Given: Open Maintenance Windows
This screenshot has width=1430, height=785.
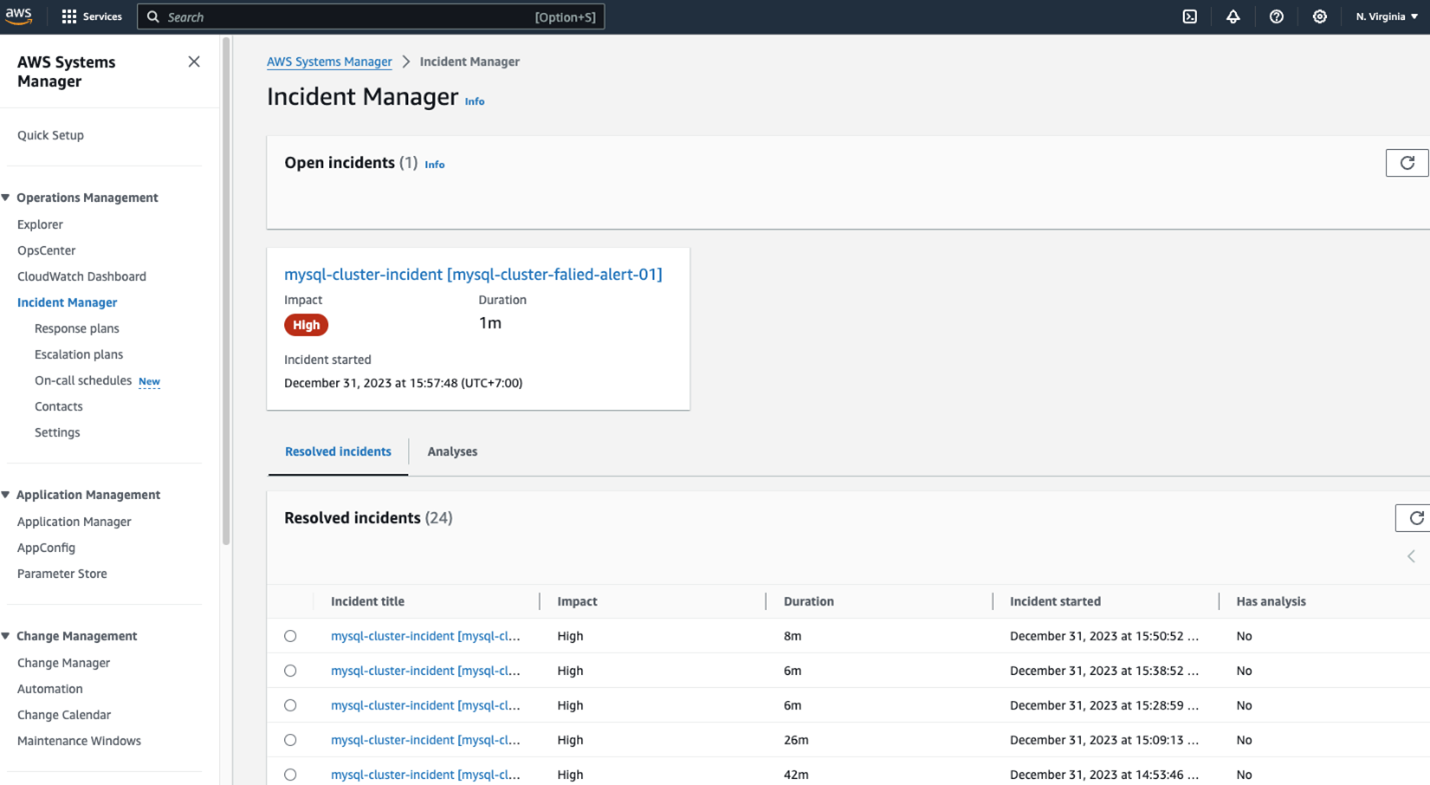Looking at the screenshot, I should (x=79, y=740).
